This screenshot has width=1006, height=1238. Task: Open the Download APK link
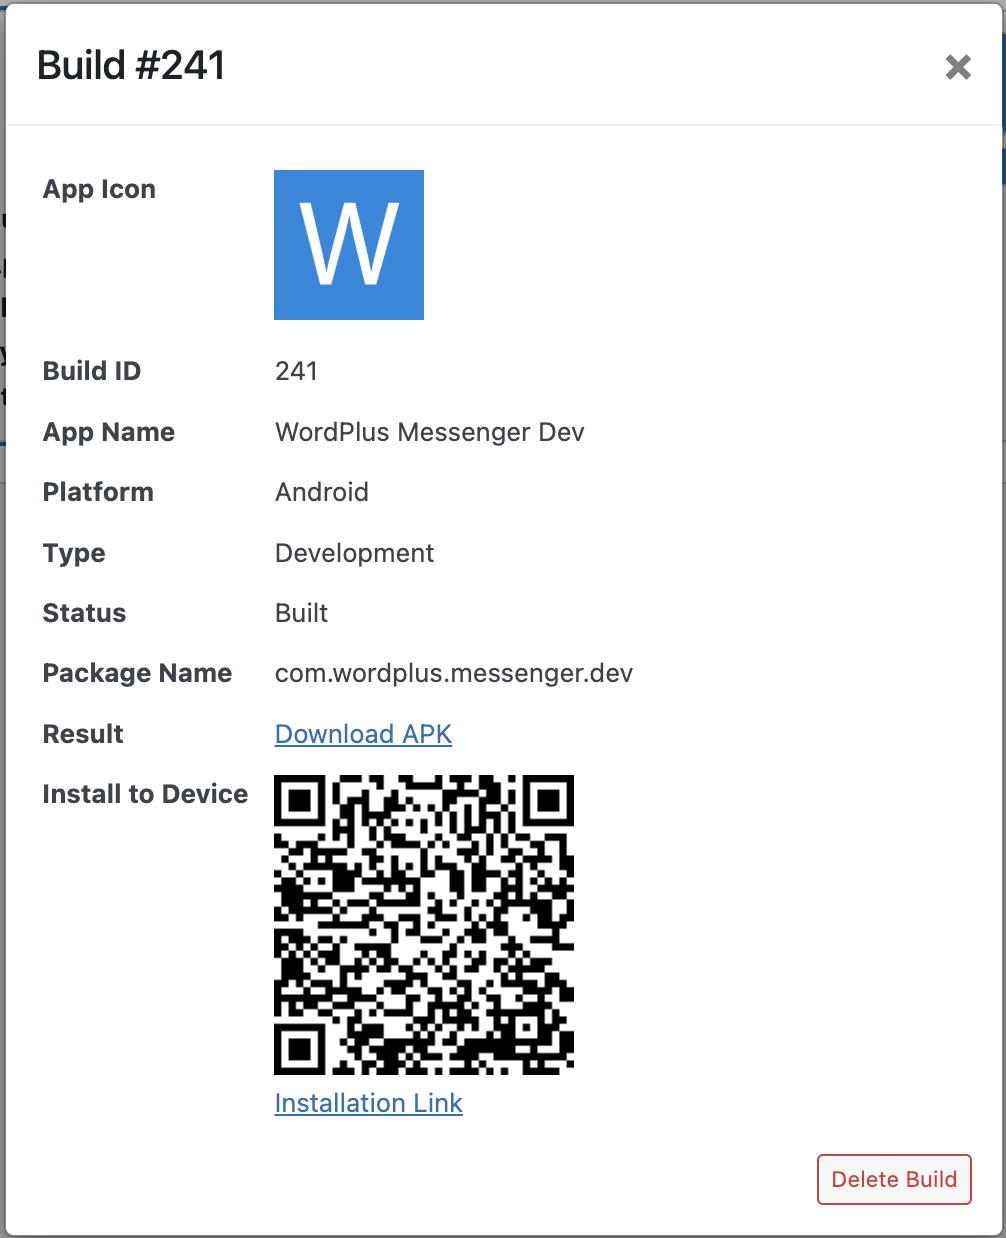[363, 734]
